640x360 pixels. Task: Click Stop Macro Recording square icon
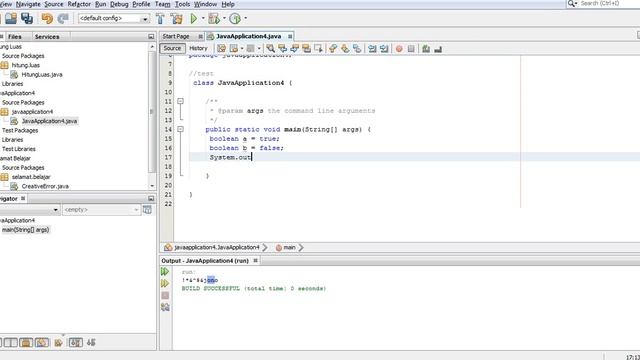[411, 49]
